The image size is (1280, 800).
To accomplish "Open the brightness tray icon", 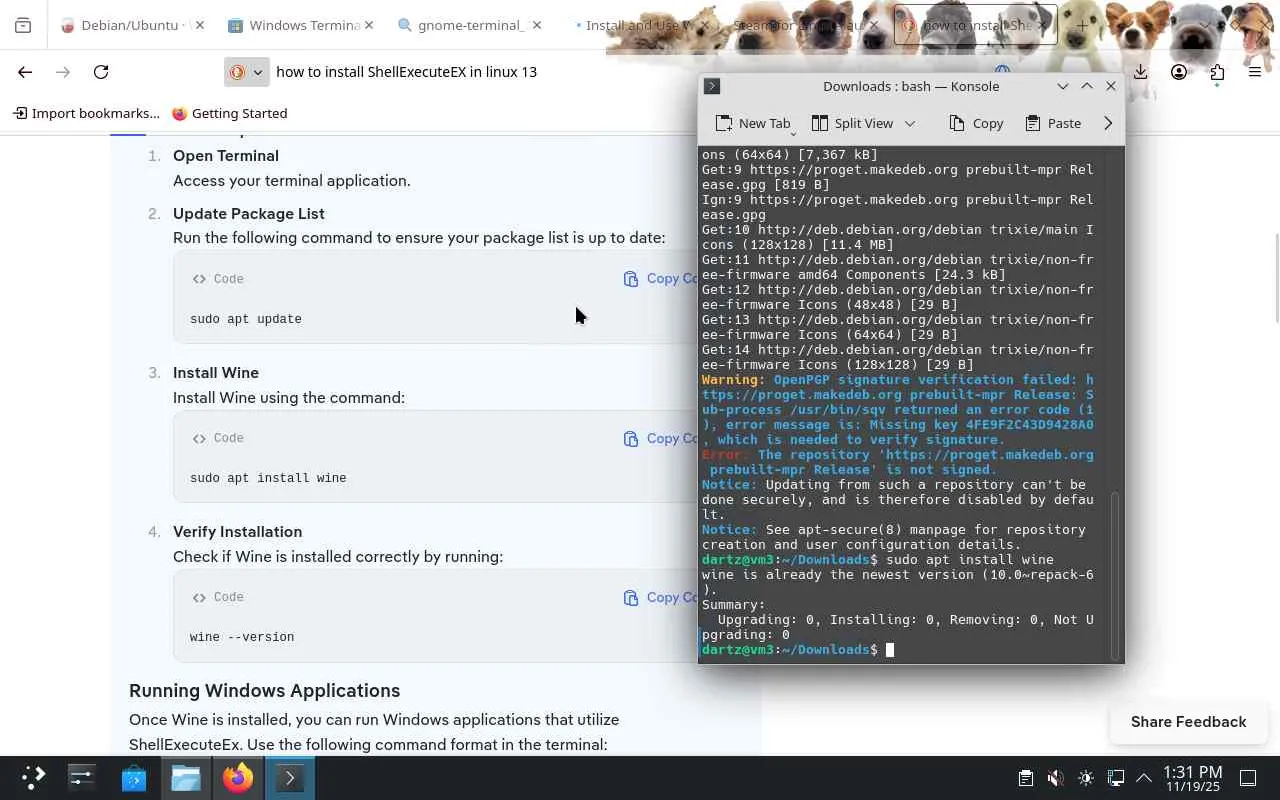I will (1086, 778).
